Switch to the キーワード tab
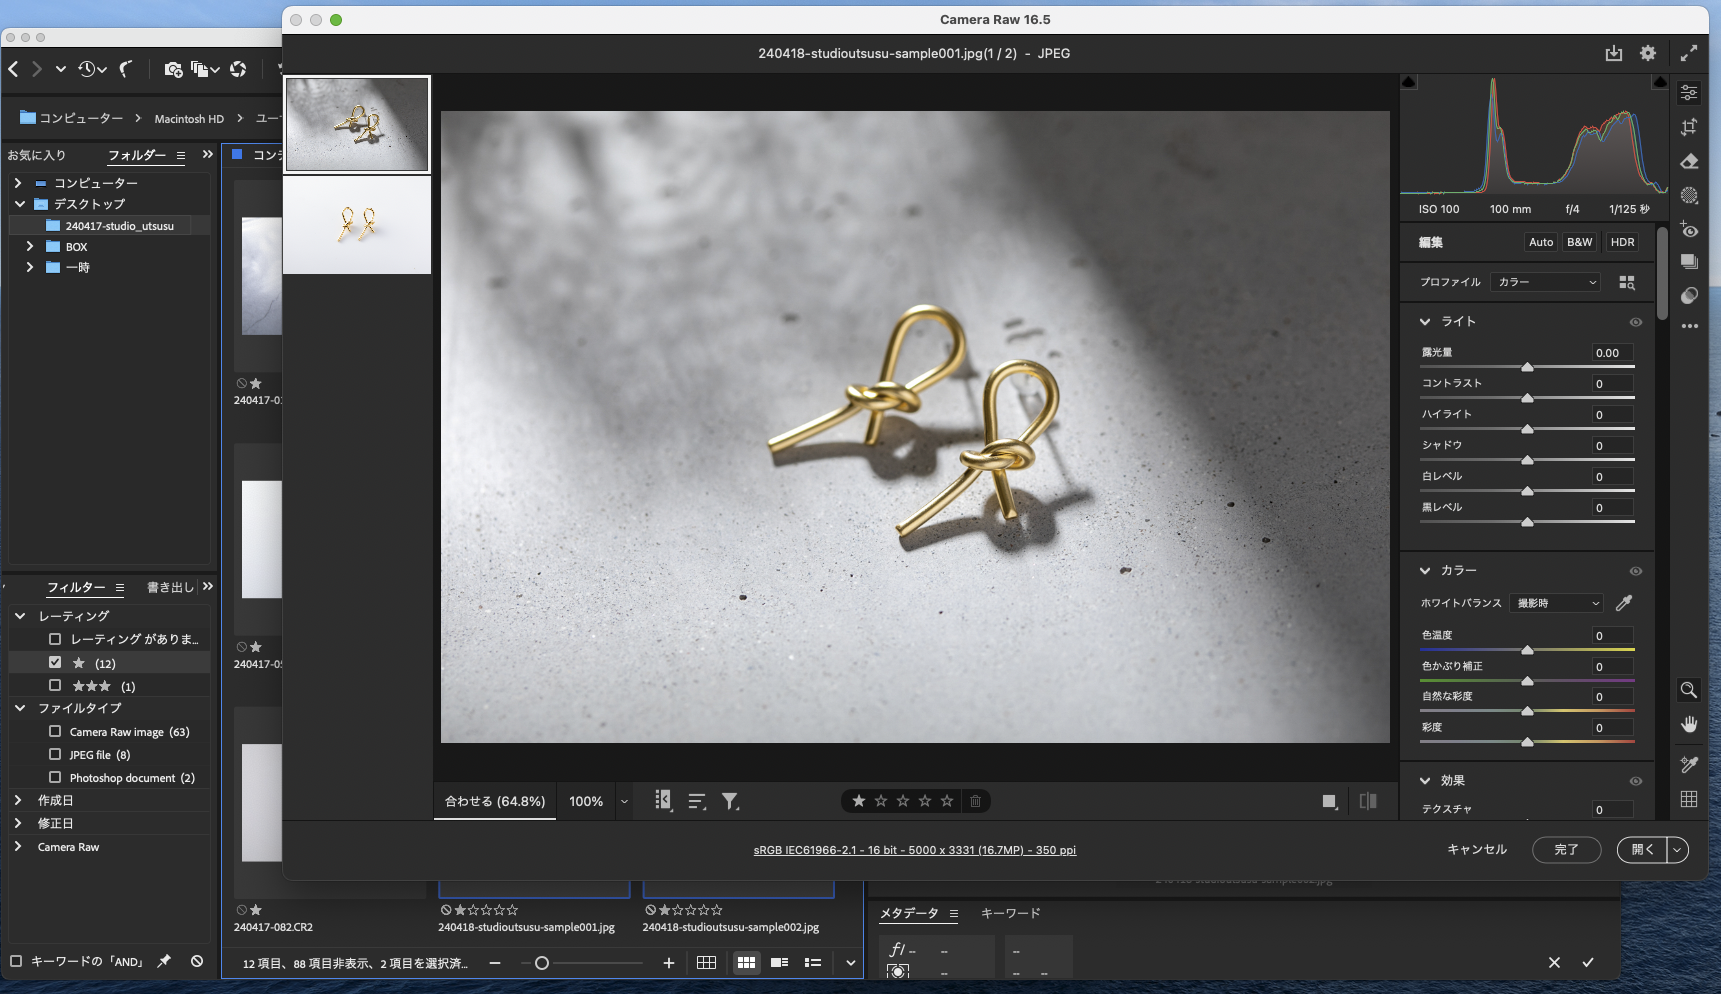This screenshot has width=1721, height=994. (x=1010, y=913)
